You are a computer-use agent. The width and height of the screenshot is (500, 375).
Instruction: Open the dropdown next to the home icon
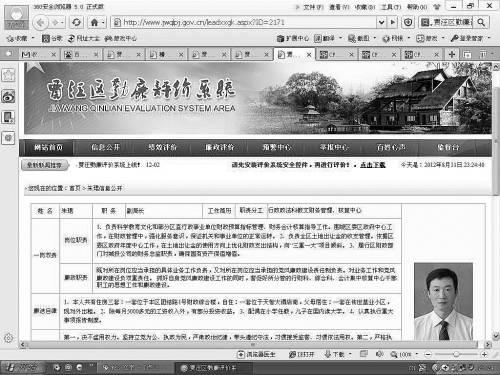coord(103,22)
